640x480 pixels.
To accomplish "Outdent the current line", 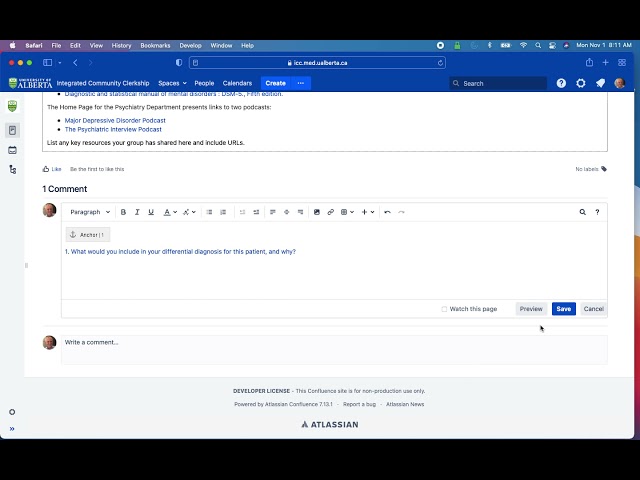I will (x=242, y=212).
